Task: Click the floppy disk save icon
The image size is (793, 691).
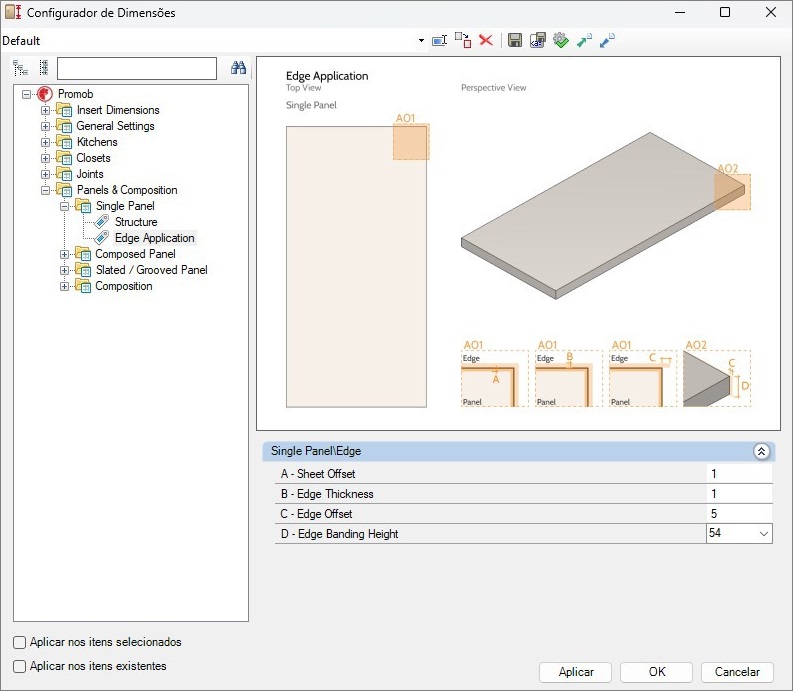Action: pos(515,40)
